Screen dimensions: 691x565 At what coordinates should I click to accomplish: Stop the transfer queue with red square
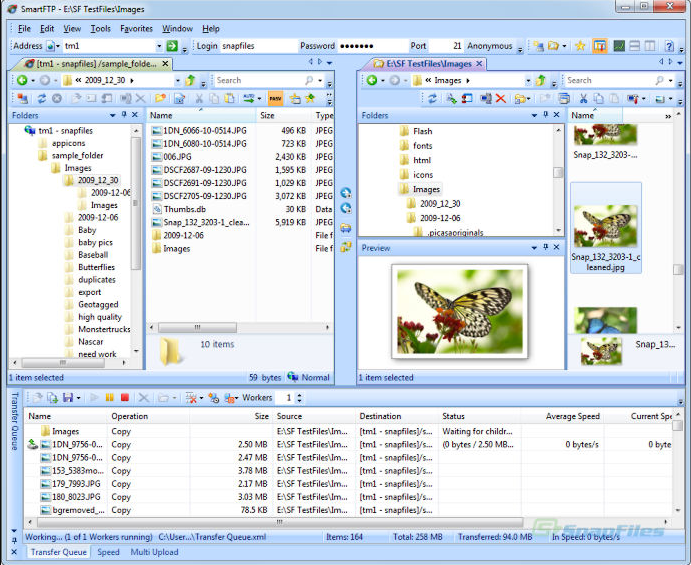point(125,398)
